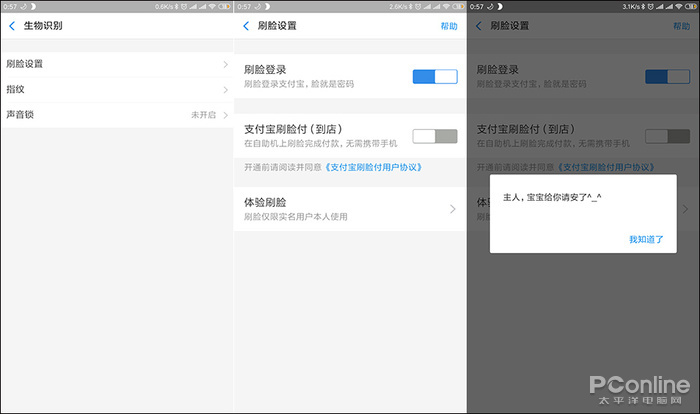Tap 帮助 in the middle screen header
The width and height of the screenshot is (700, 414).
coord(449,26)
